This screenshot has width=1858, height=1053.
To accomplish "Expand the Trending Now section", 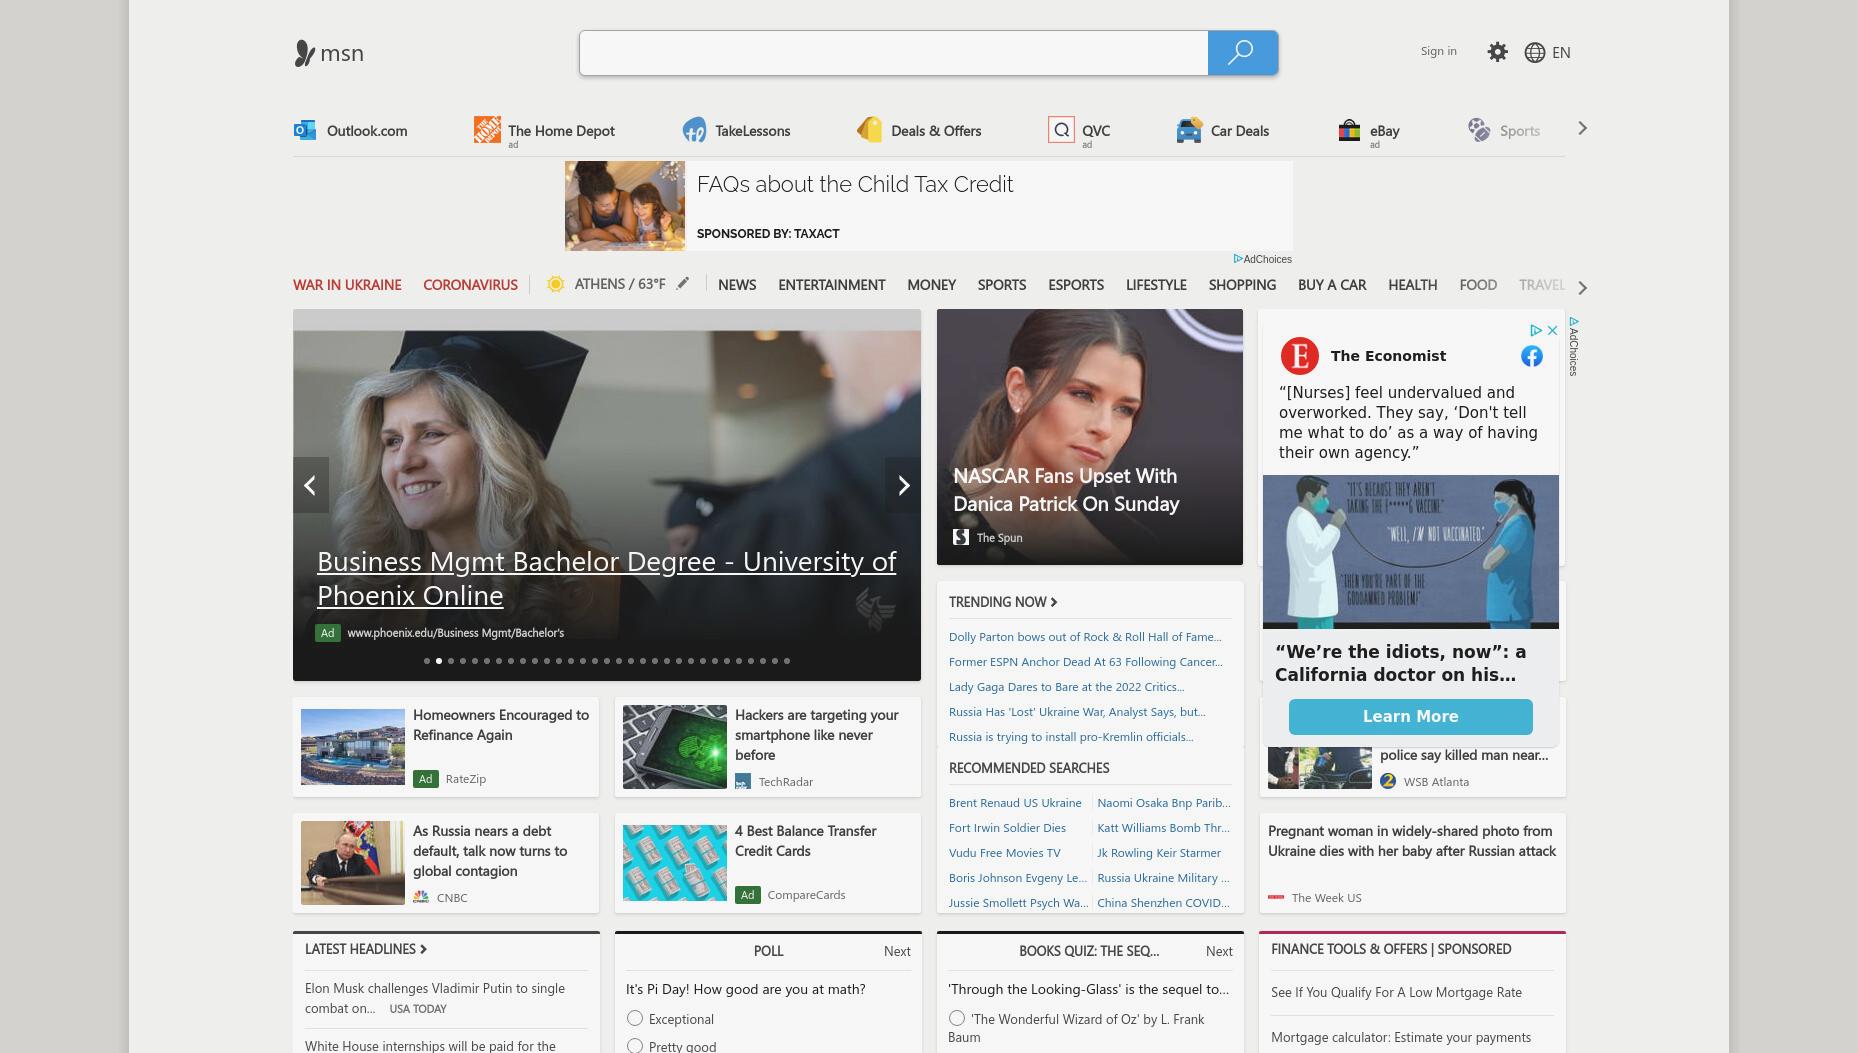I will (1003, 601).
